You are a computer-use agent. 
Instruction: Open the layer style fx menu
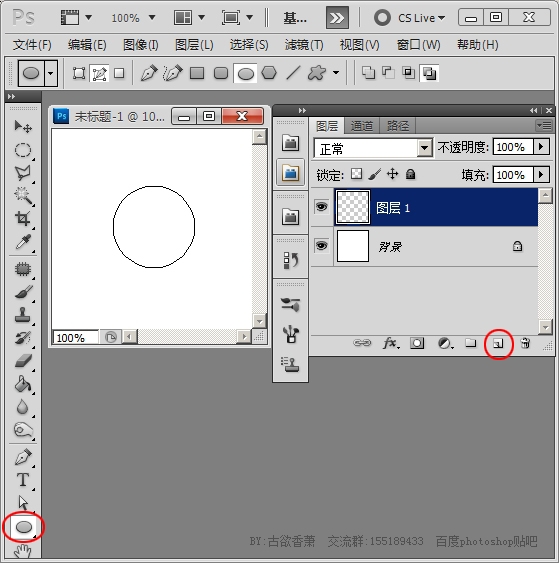click(x=391, y=344)
